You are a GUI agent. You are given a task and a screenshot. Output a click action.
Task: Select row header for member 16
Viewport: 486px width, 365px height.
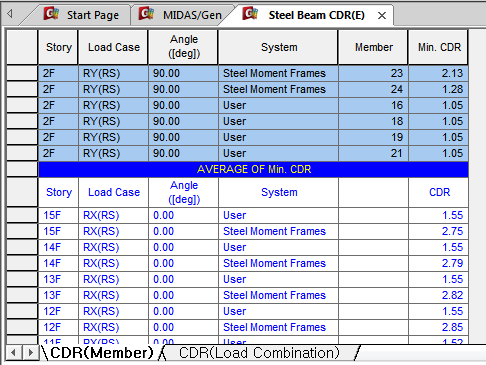click(22, 105)
